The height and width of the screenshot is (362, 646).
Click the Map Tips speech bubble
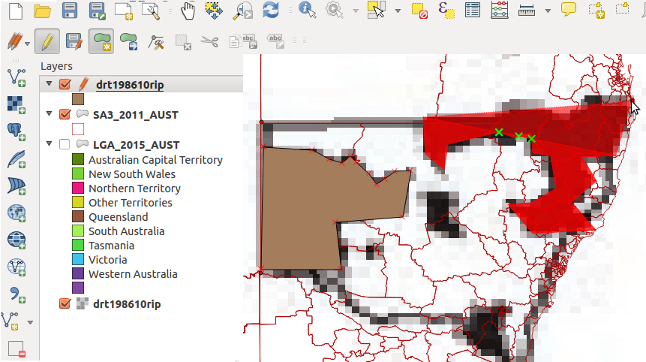pos(569,9)
